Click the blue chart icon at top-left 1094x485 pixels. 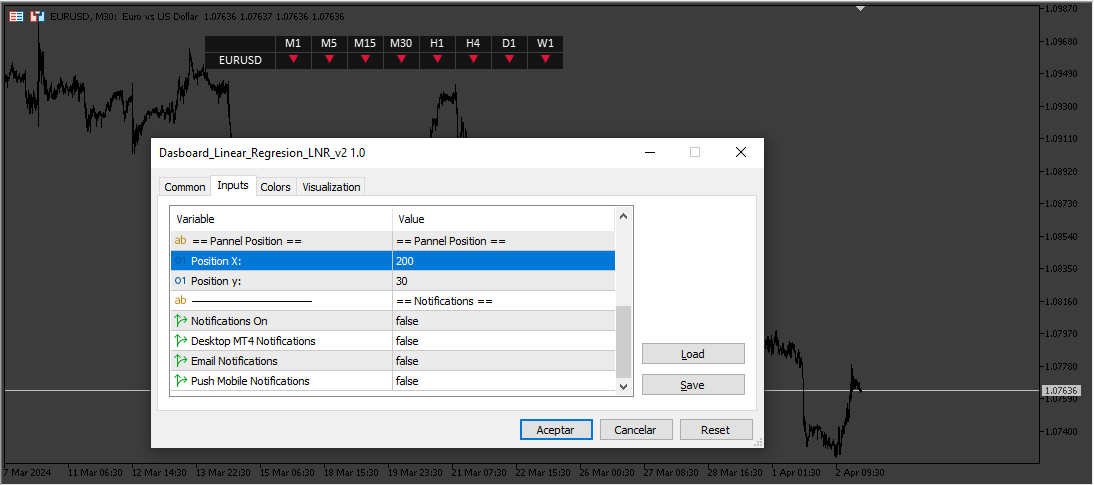click(15, 16)
